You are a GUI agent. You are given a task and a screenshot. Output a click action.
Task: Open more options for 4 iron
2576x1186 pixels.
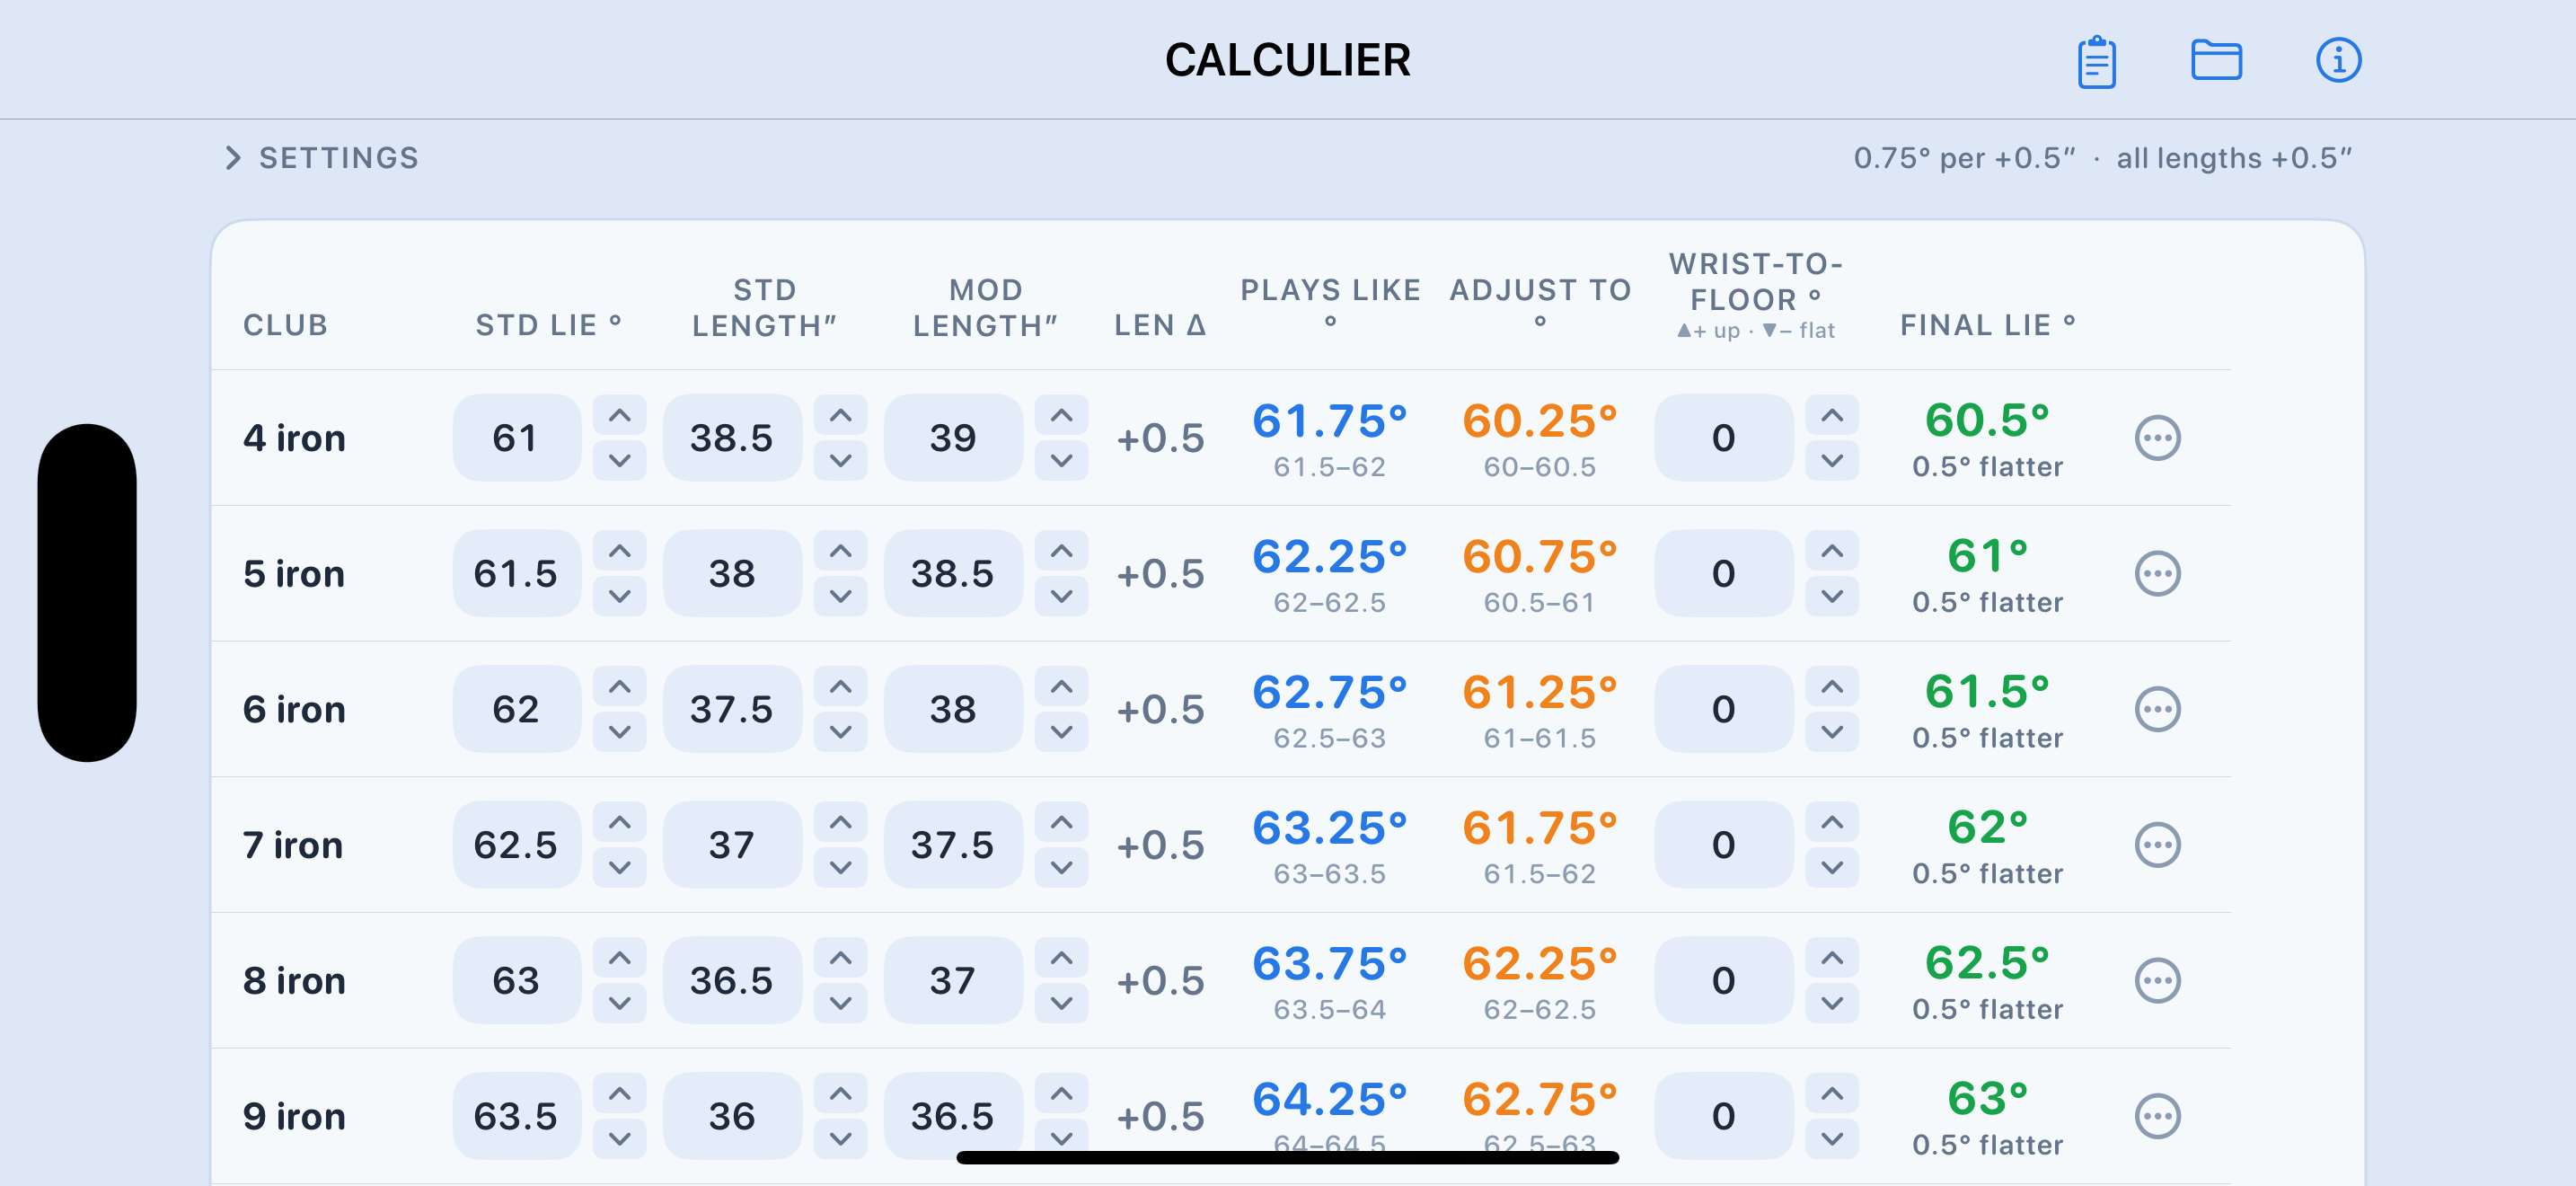(2157, 438)
